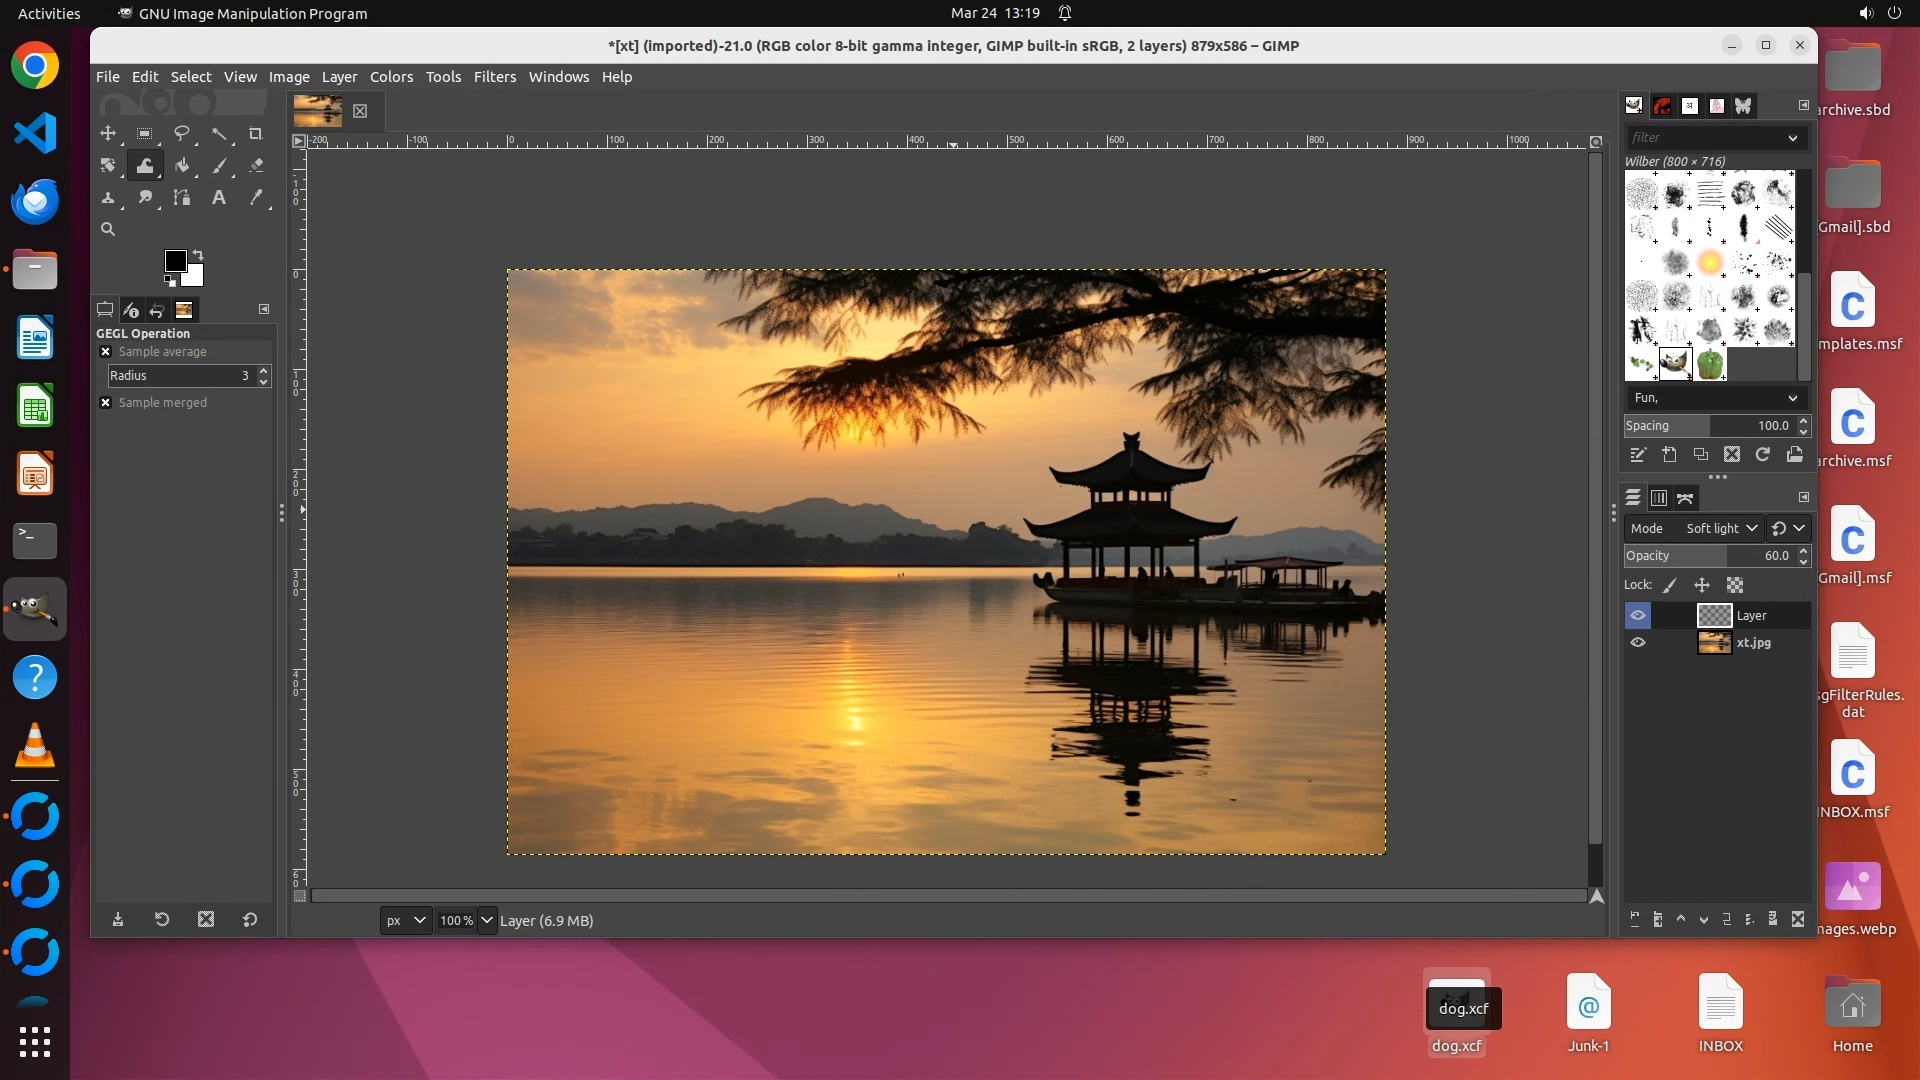1920x1080 pixels.
Task: Open the zoom percentage dropdown
Action: [487, 920]
